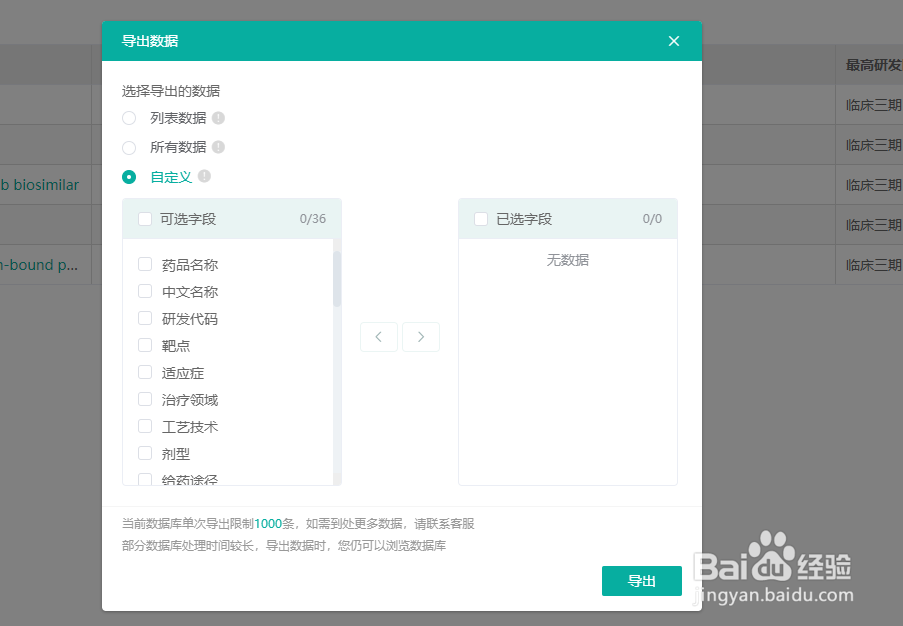
Task: Click the 选择导出的数据 heading text
Action: click(171, 91)
